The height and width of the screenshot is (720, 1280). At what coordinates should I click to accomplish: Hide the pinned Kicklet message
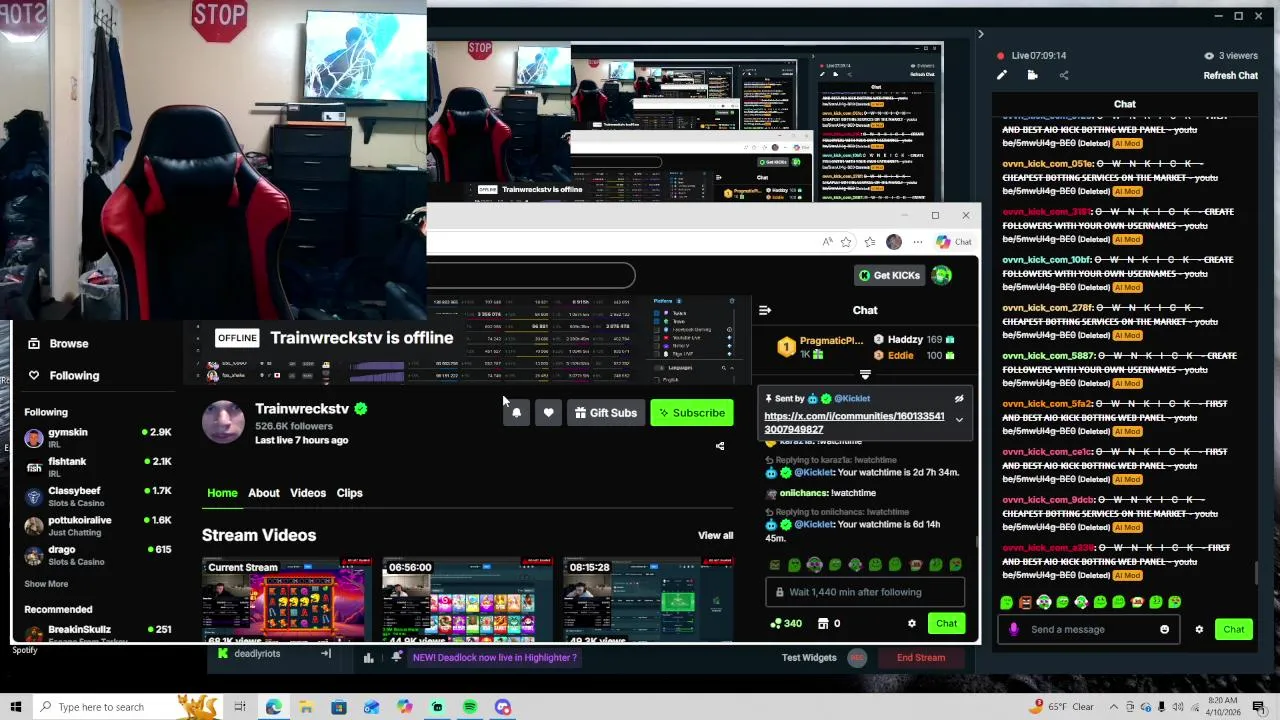(958, 399)
